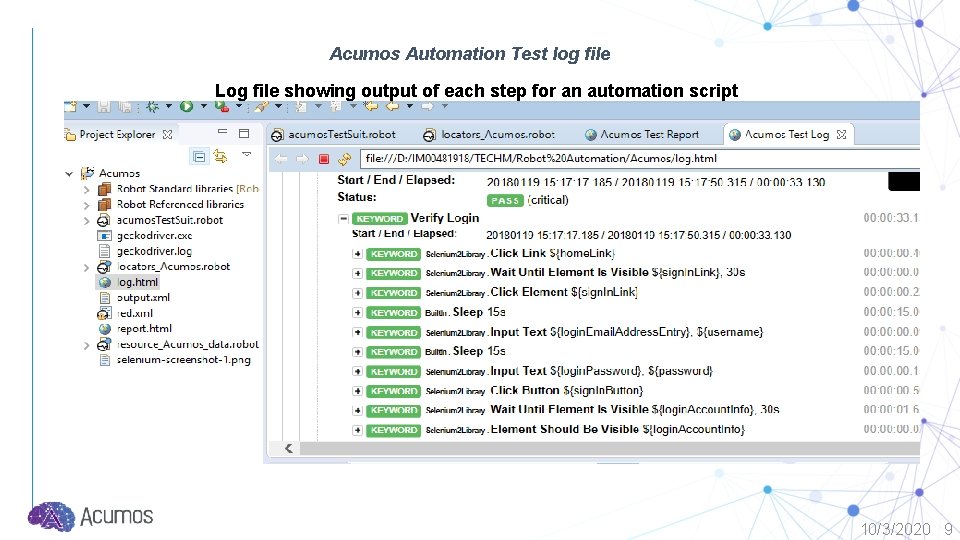Image resolution: width=960 pixels, height=540 pixels.
Task: Open dropdown beside Run External Tools icon
Action: point(238,107)
